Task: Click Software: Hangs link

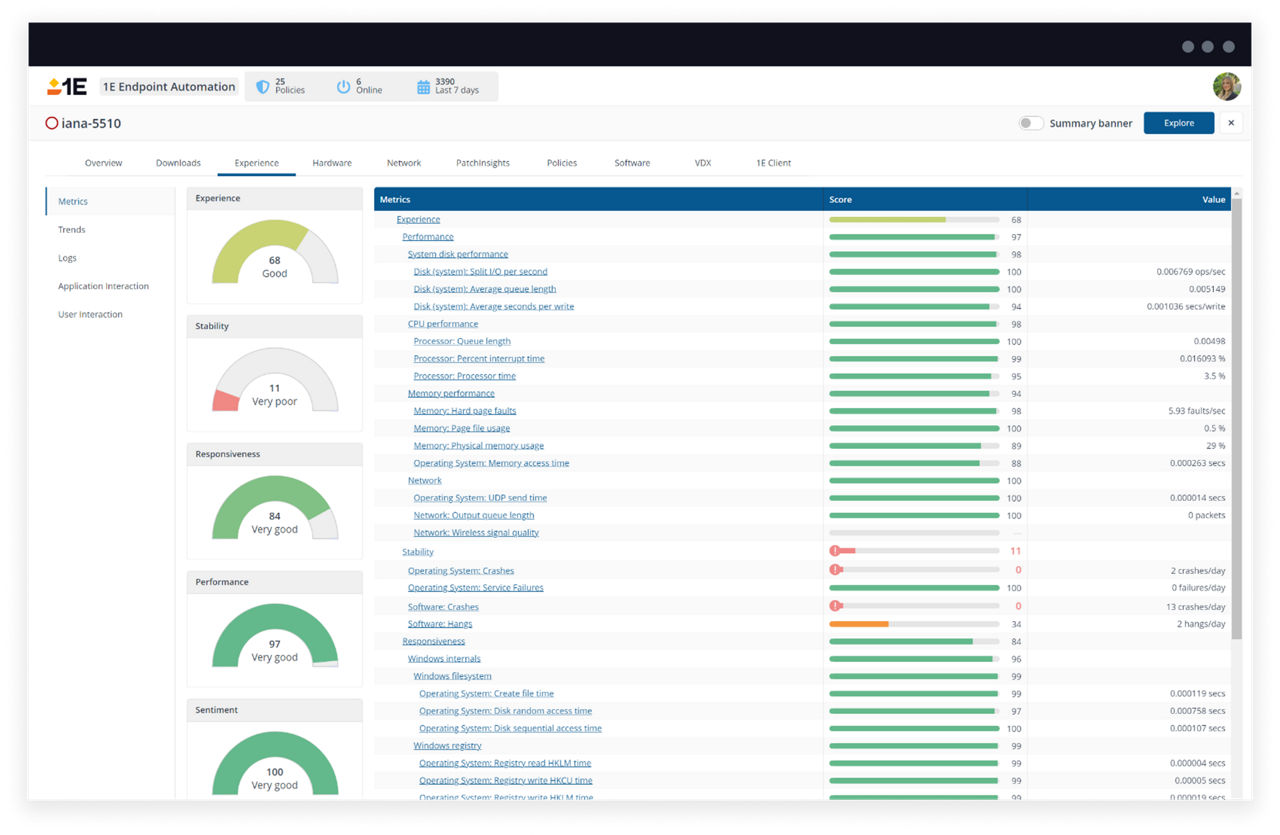Action: 440,624
